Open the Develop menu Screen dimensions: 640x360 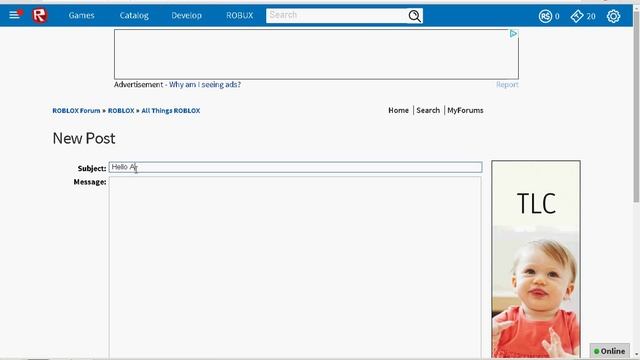click(187, 16)
